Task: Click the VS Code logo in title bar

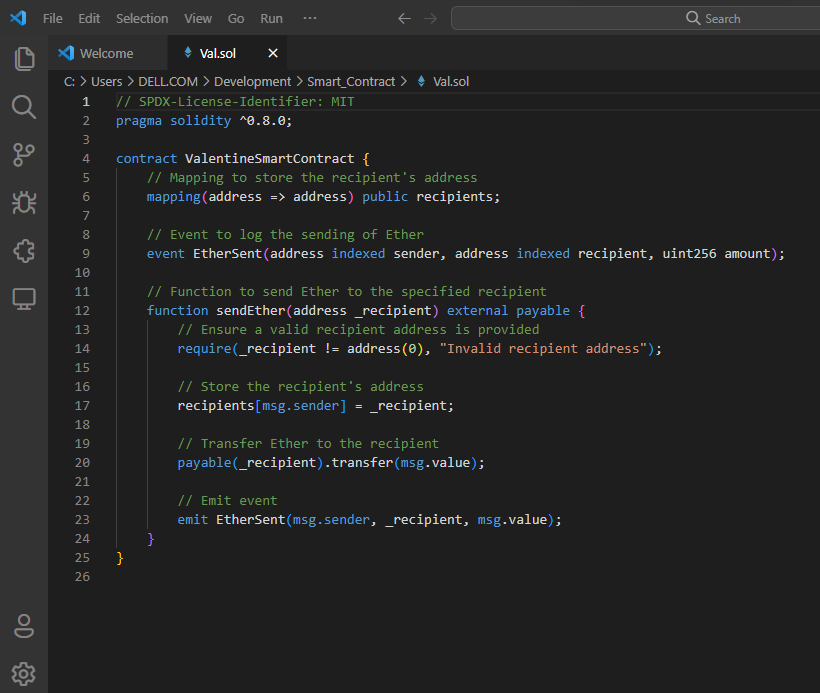Action: [x=18, y=18]
